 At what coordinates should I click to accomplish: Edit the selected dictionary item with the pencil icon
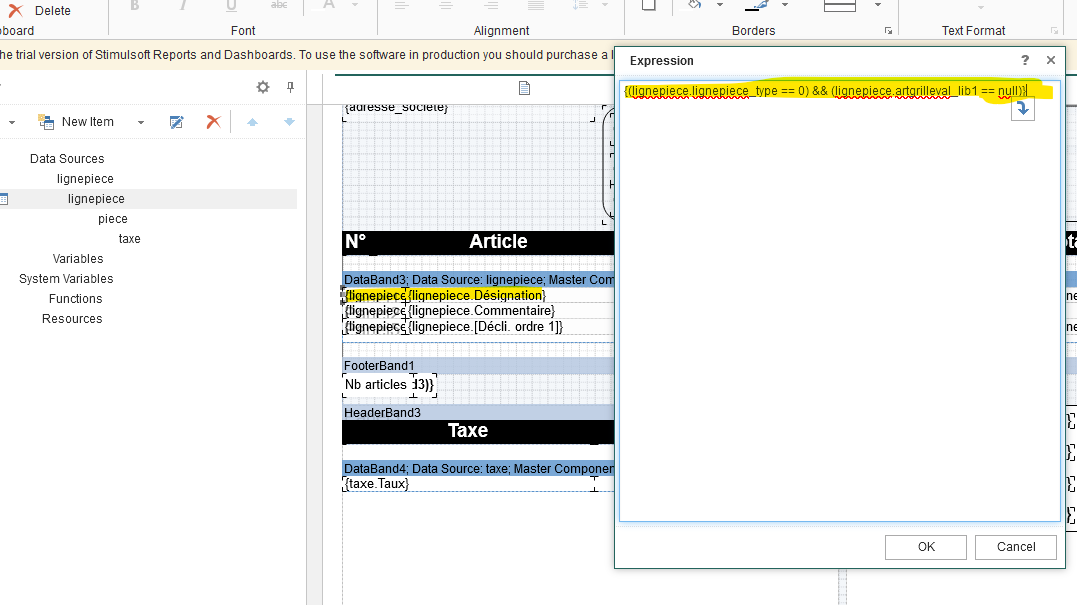[x=177, y=122]
